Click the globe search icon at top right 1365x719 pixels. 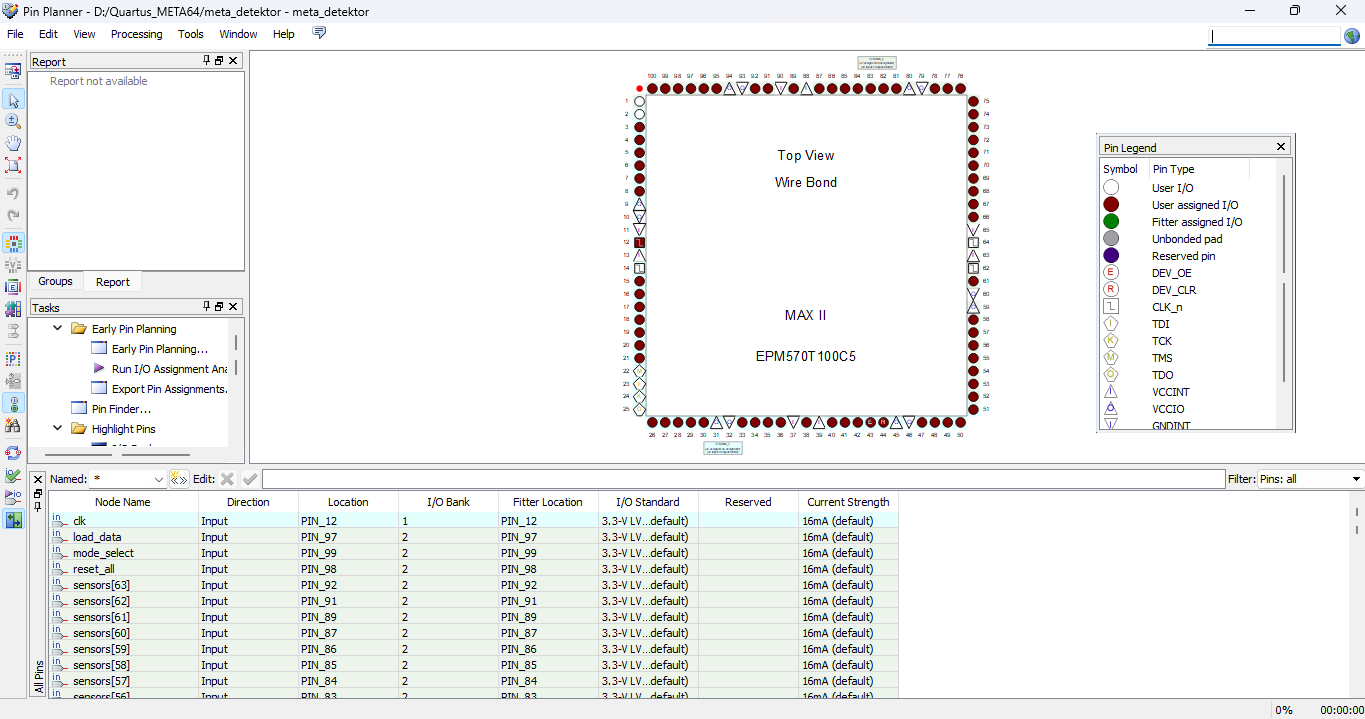[x=1352, y=36]
